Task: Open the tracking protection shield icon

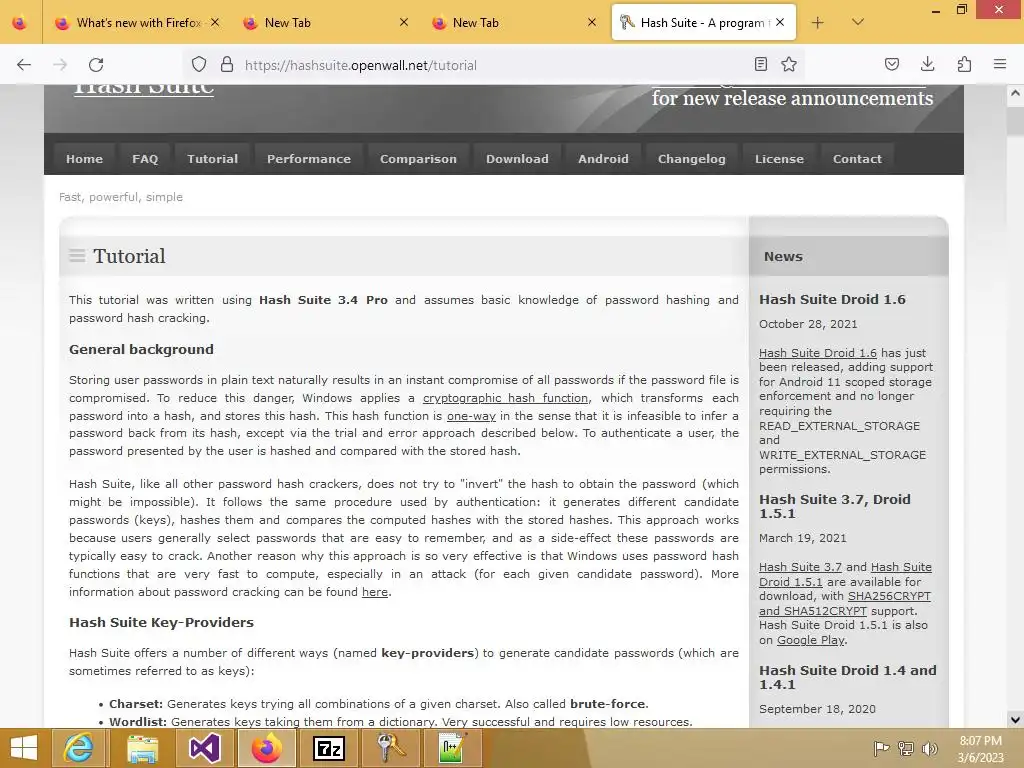Action: tap(199, 65)
